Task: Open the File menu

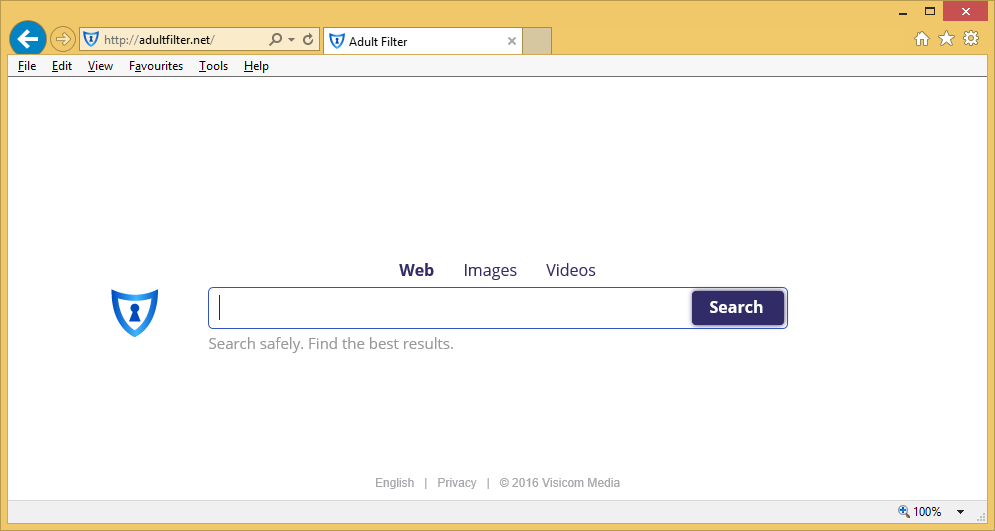Action: pyautogui.click(x=27, y=66)
